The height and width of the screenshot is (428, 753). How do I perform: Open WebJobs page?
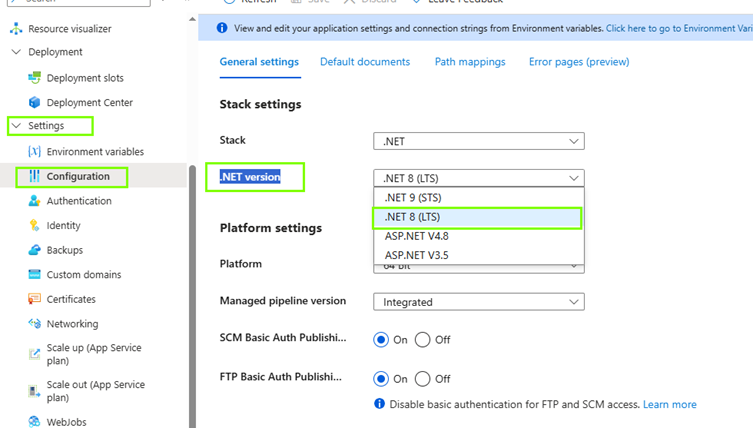click(x=67, y=422)
